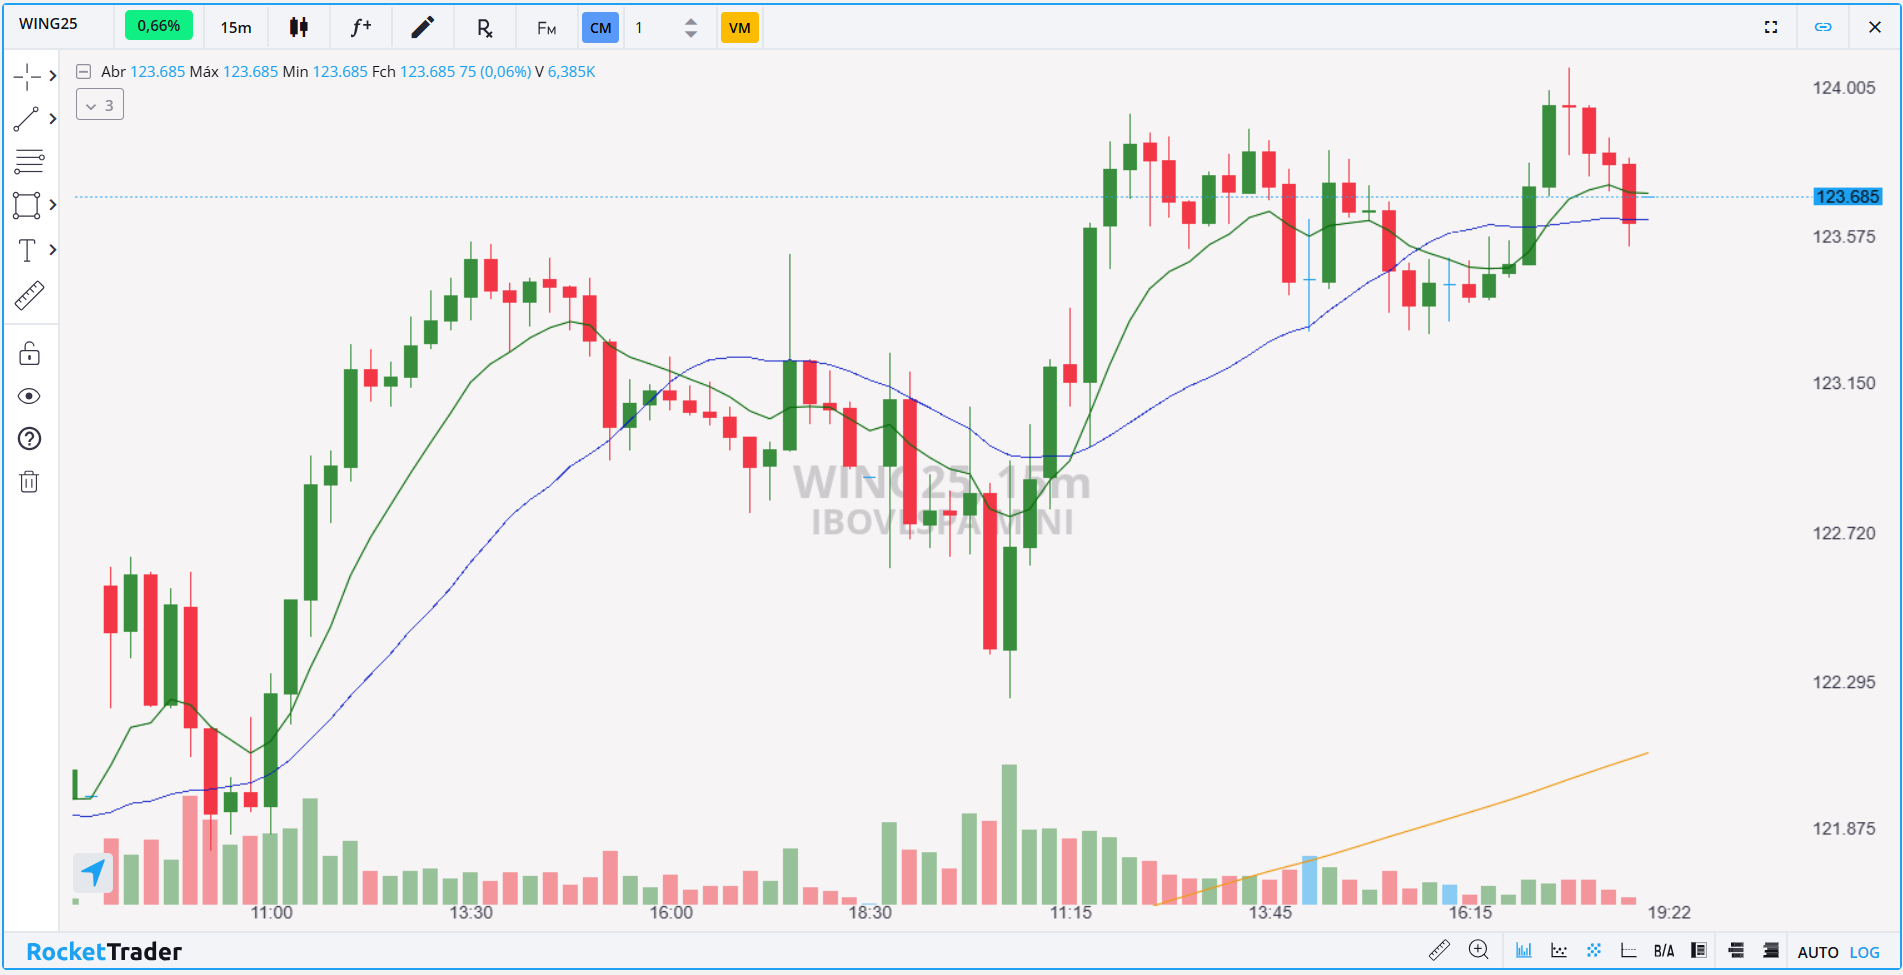Collapse the OHLC data legend
1903x975 pixels.
tap(84, 72)
